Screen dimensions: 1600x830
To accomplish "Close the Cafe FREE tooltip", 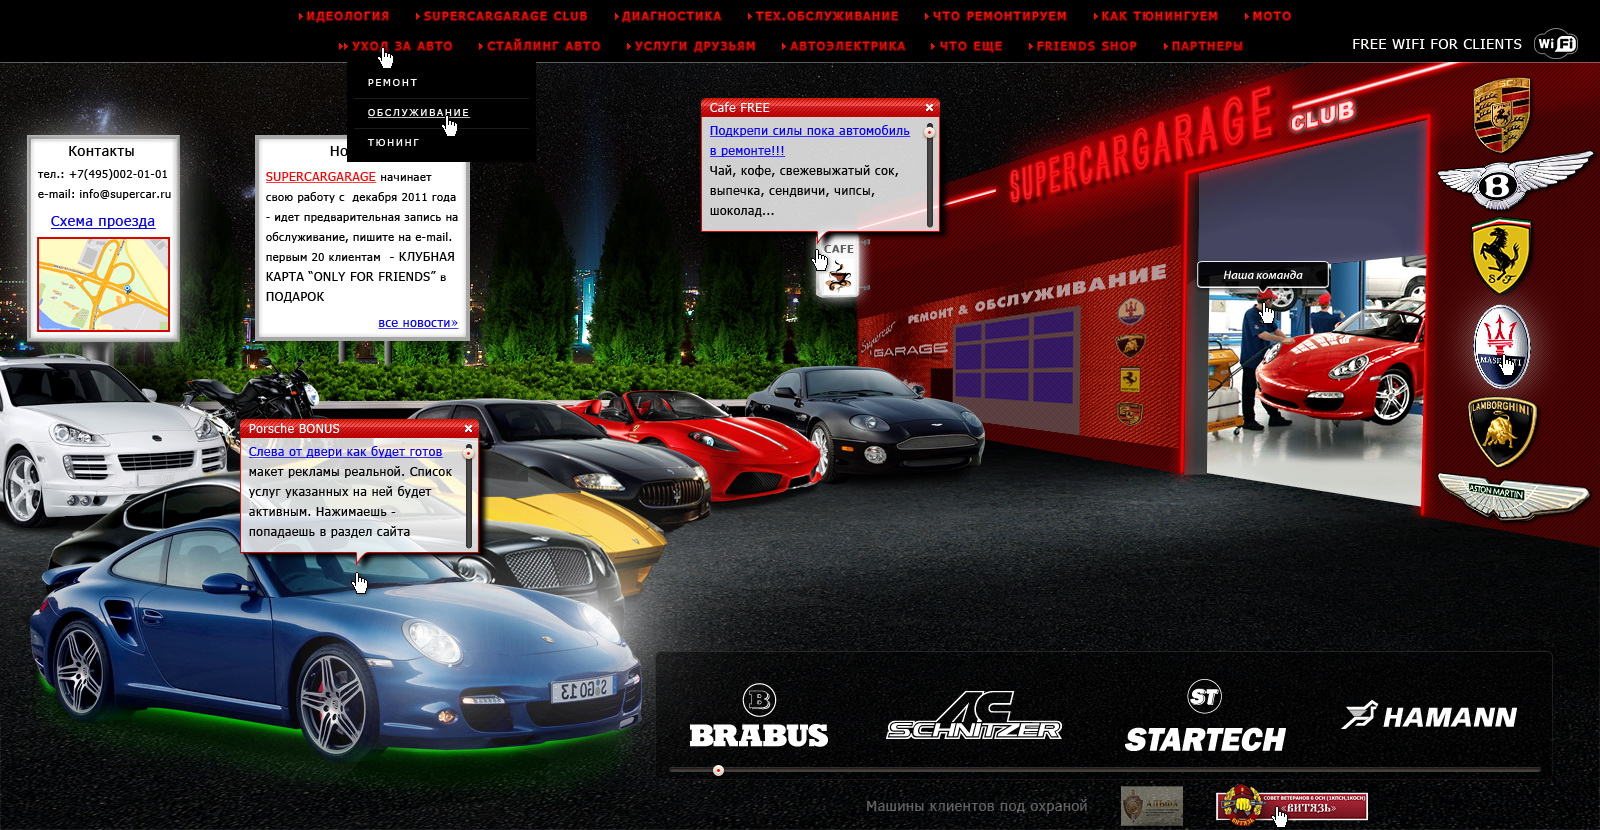I will 929,107.
